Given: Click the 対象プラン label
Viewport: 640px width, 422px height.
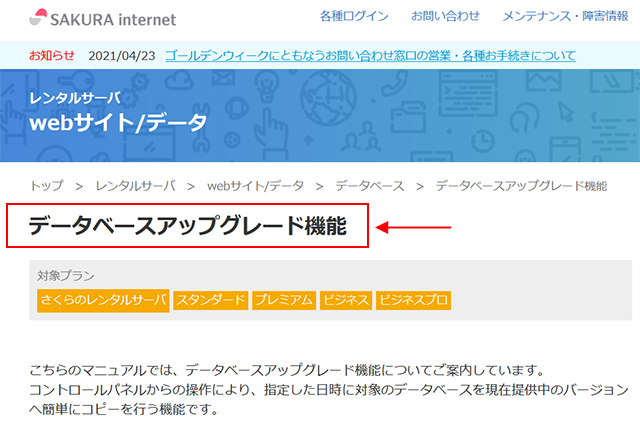Looking at the screenshot, I should point(66,276).
